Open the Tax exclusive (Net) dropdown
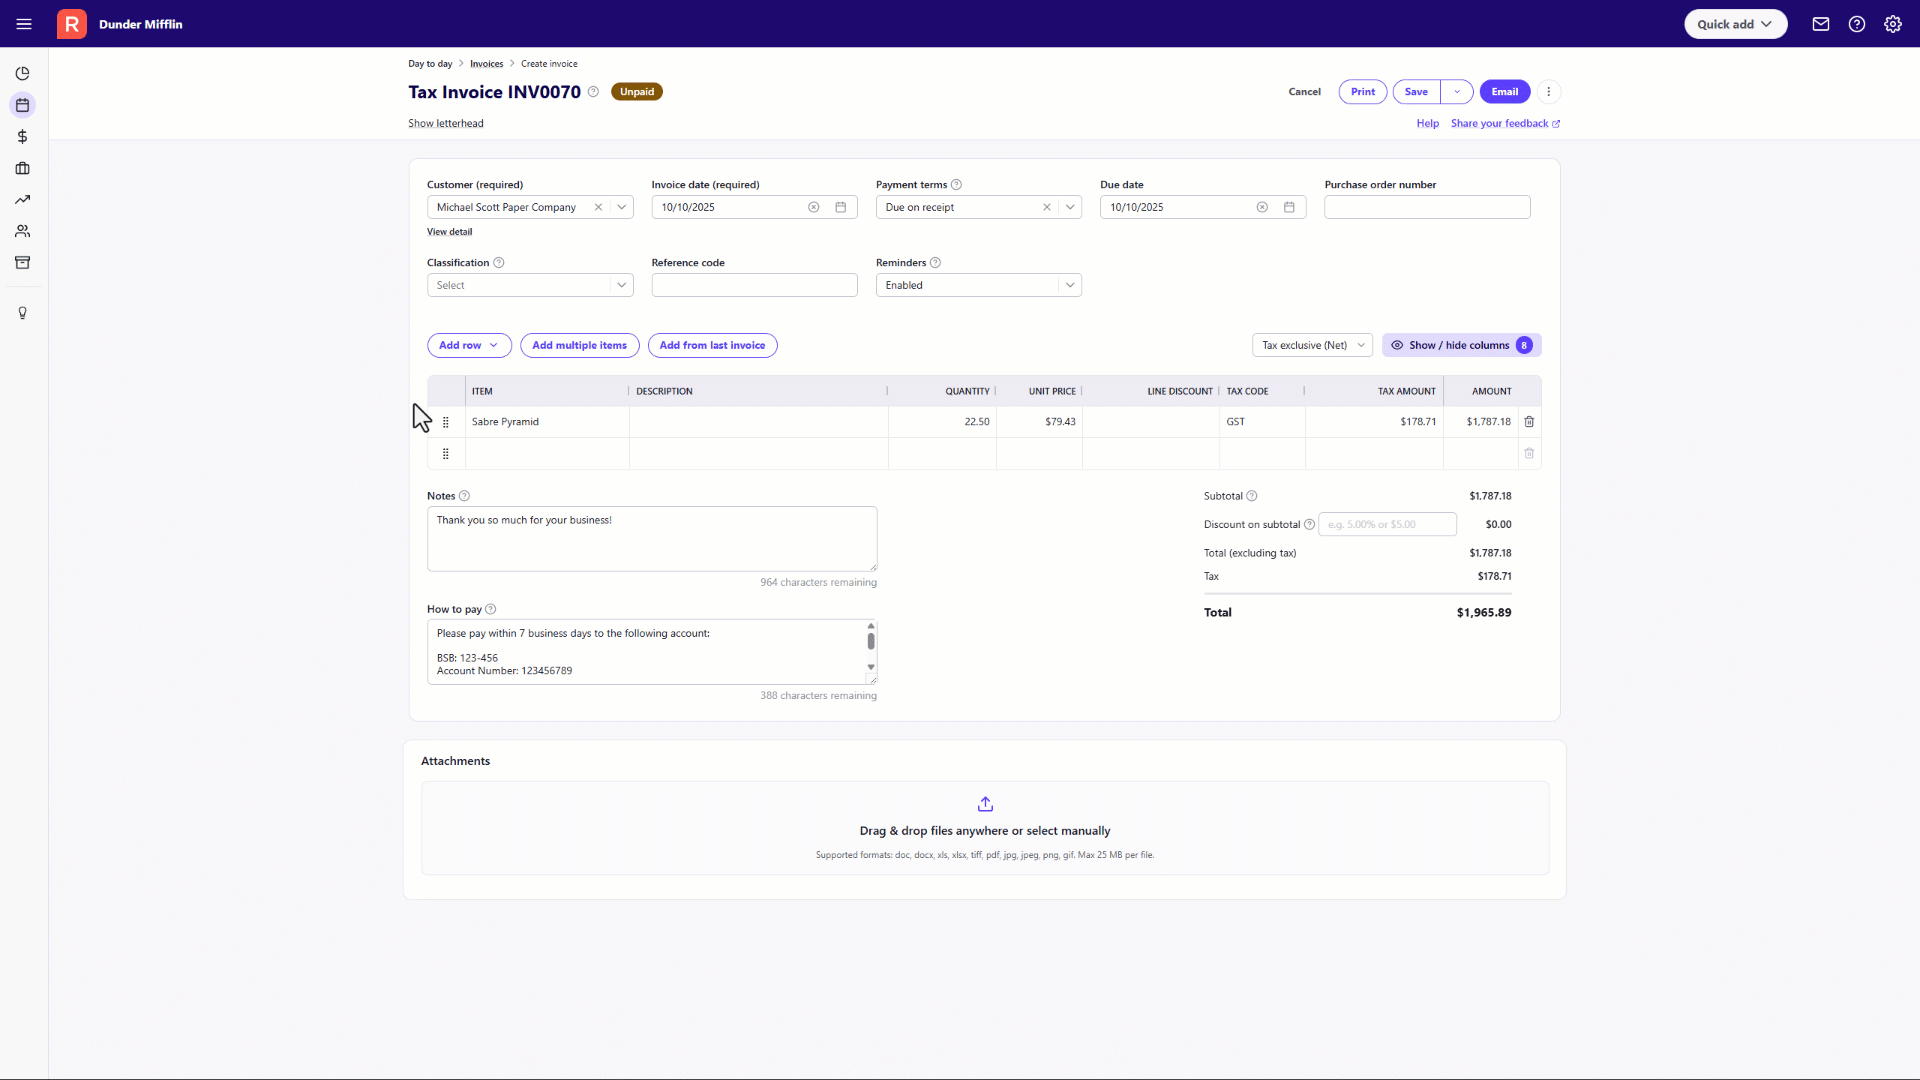Screen dimensions: 1920x1080 pyautogui.click(x=1312, y=345)
